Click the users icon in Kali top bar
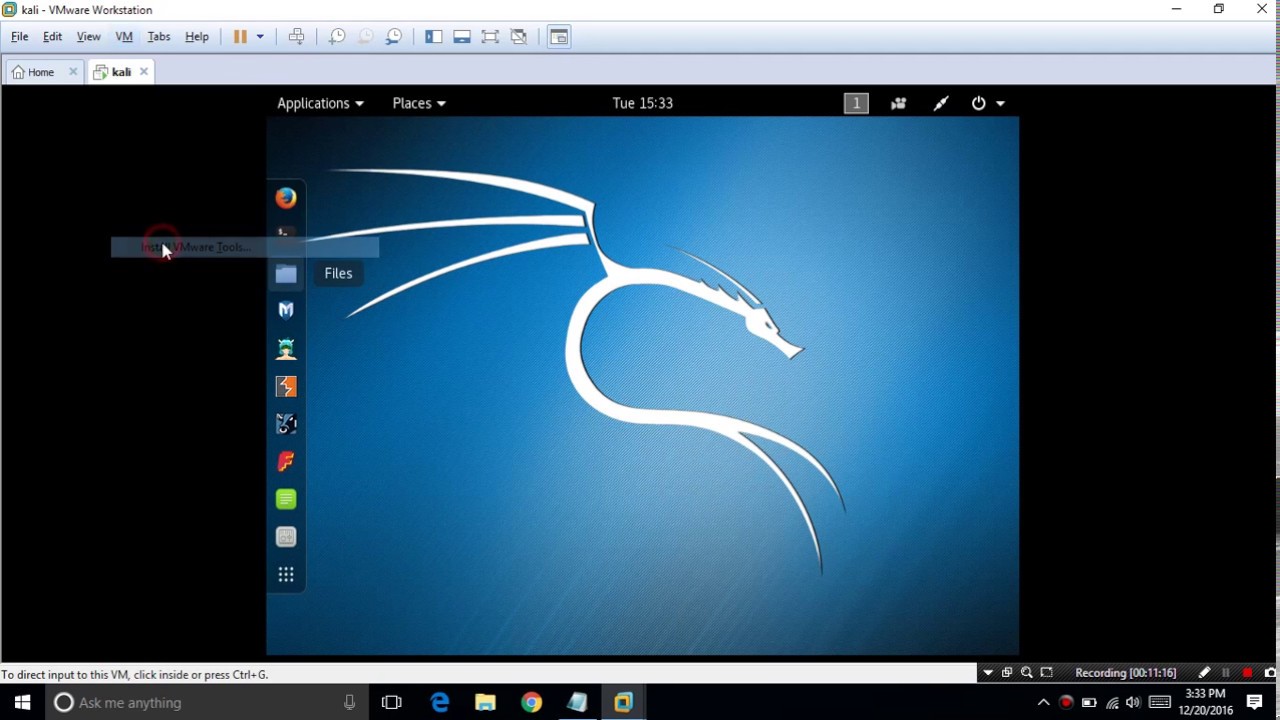 [898, 103]
